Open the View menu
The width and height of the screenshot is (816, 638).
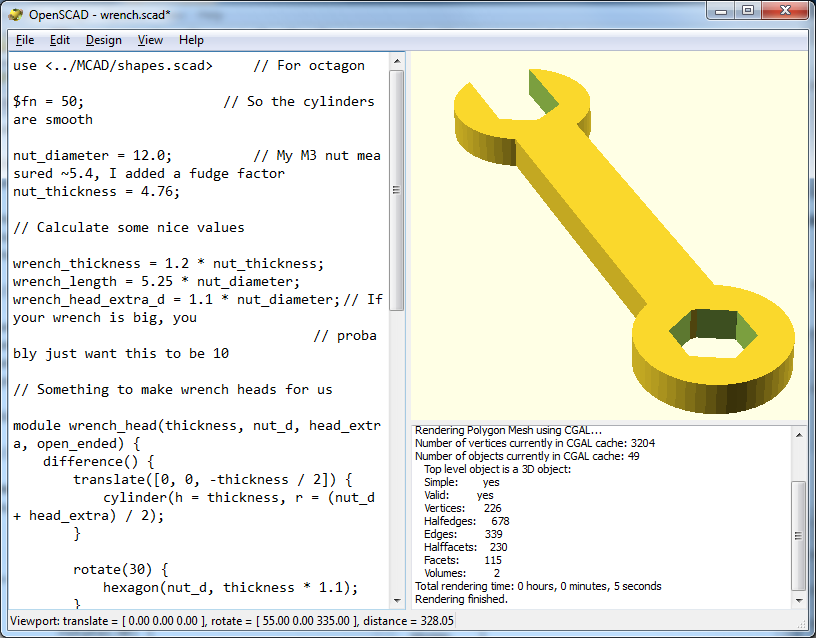pyautogui.click(x=150, y=40)
